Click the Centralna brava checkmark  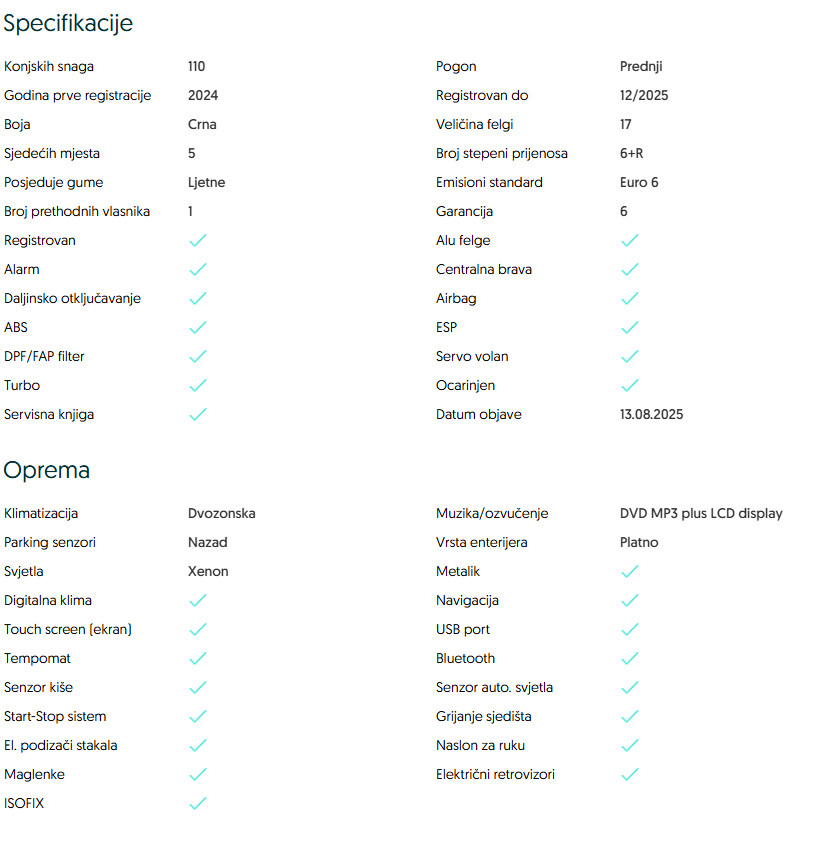click(630, 270)
